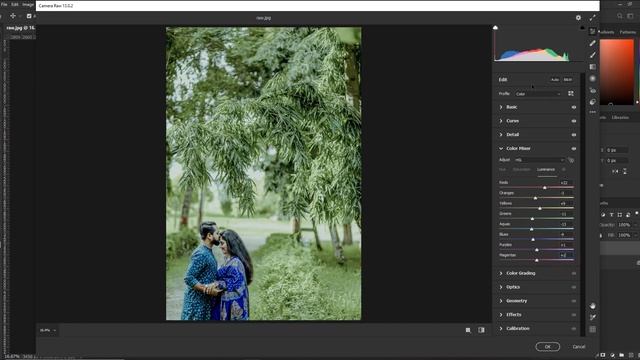Select the Luminance tab
The image size is (640, 360).
coord(546,169)
